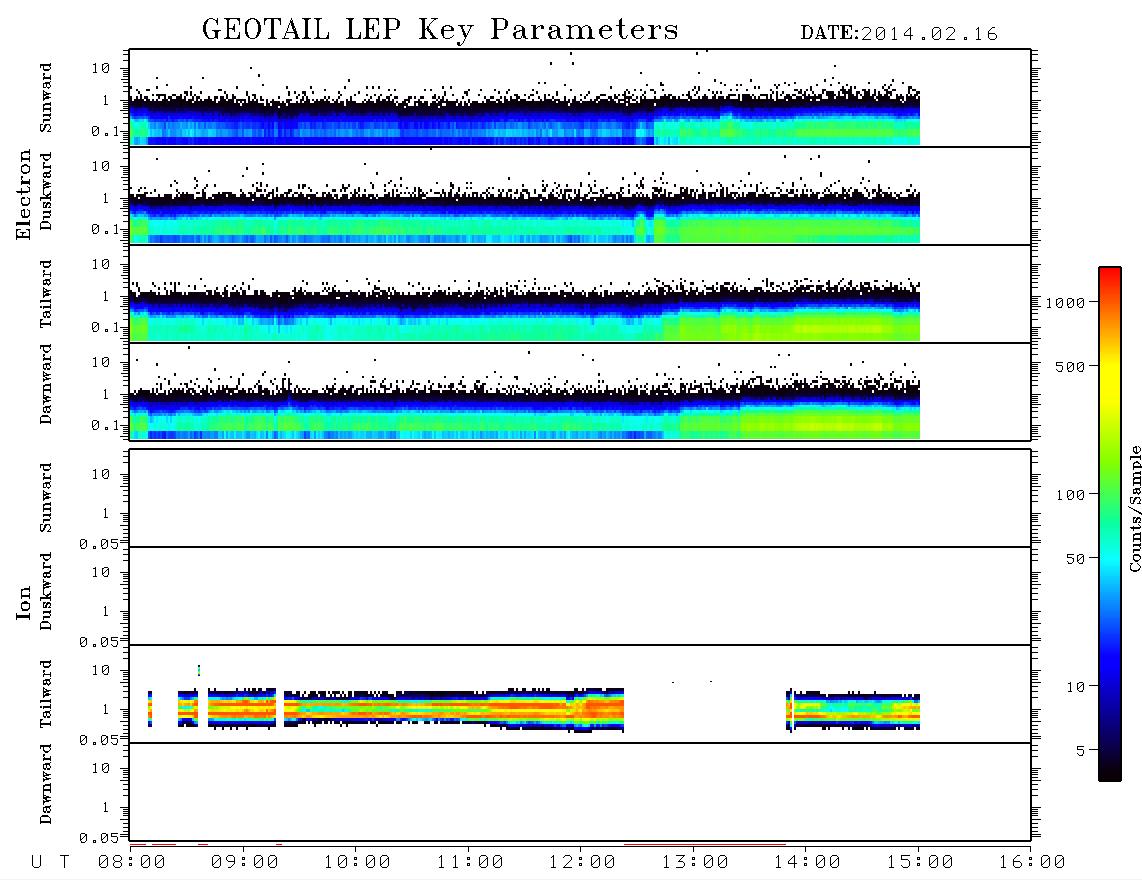Click the vertical 'Electron' group label
The height and width of the screenshot is (880, 1142).
tap(23, 194)
